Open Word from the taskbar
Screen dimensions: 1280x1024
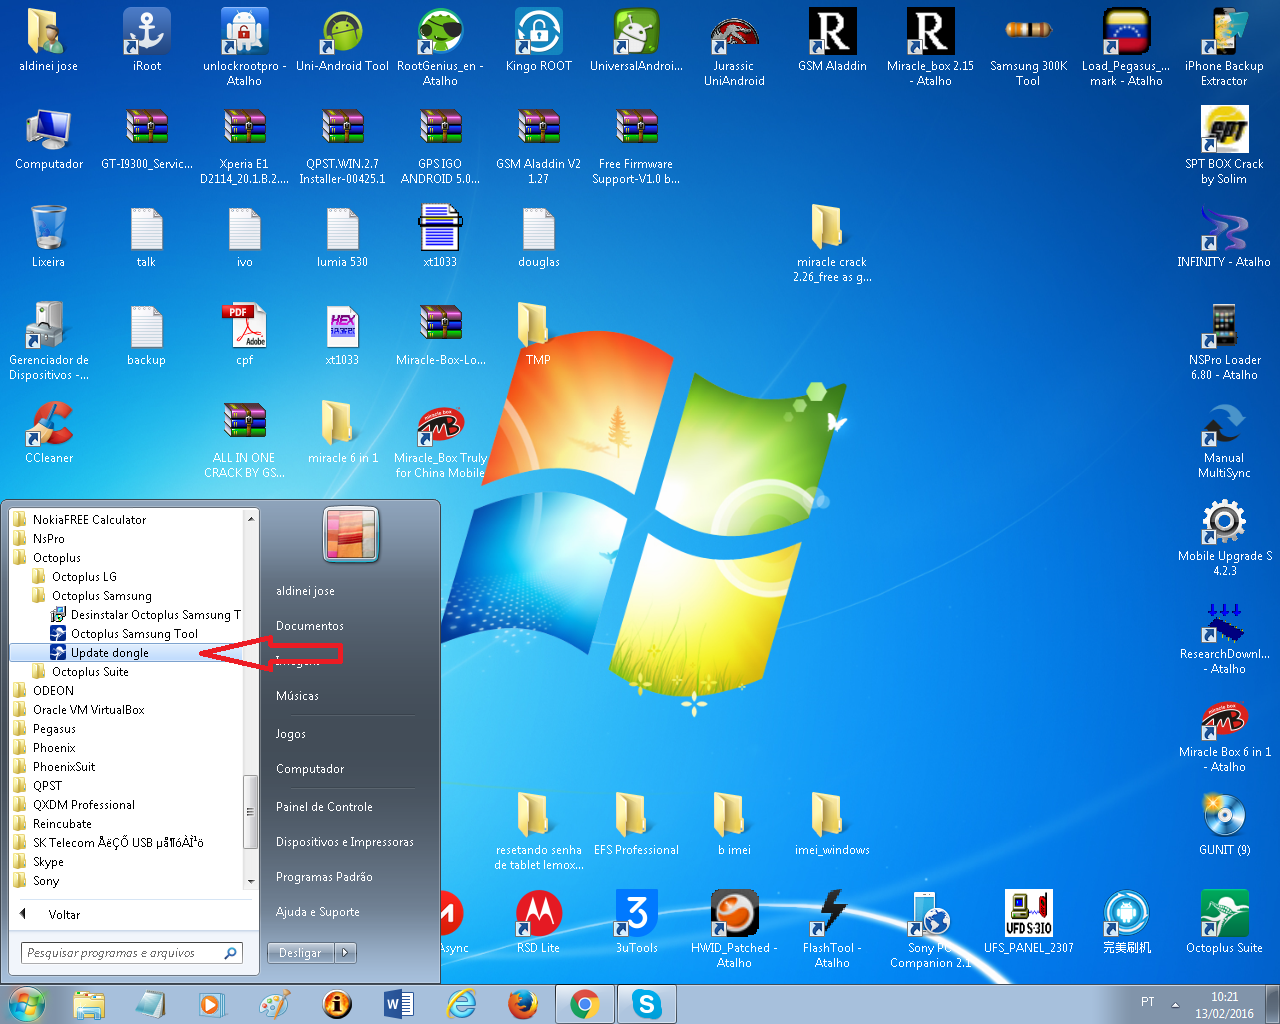(x=398, y=1004)
